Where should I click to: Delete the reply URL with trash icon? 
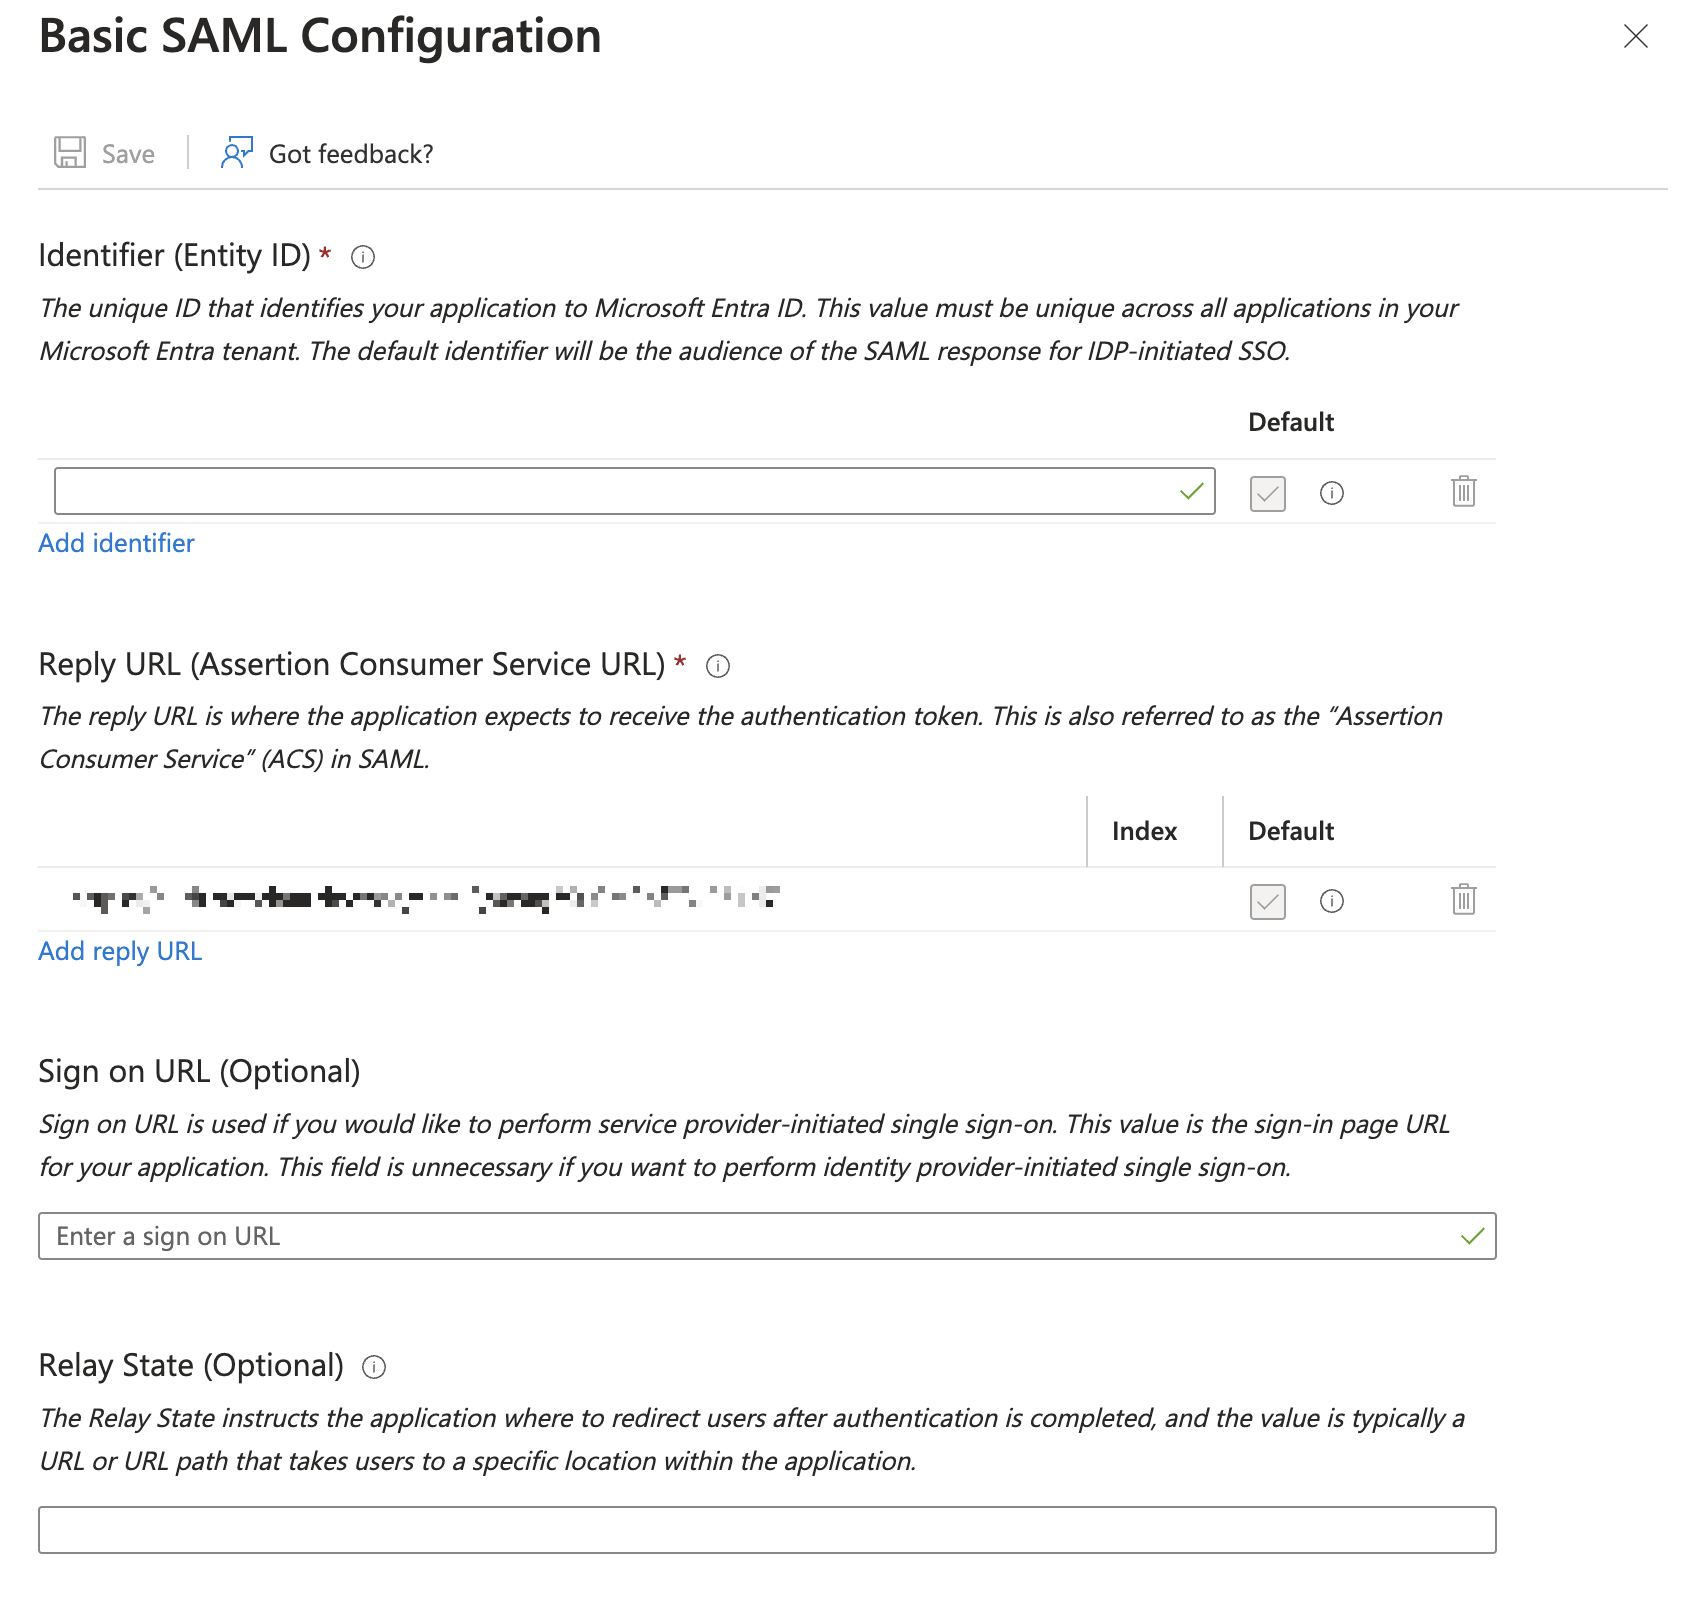(1462, 900)
